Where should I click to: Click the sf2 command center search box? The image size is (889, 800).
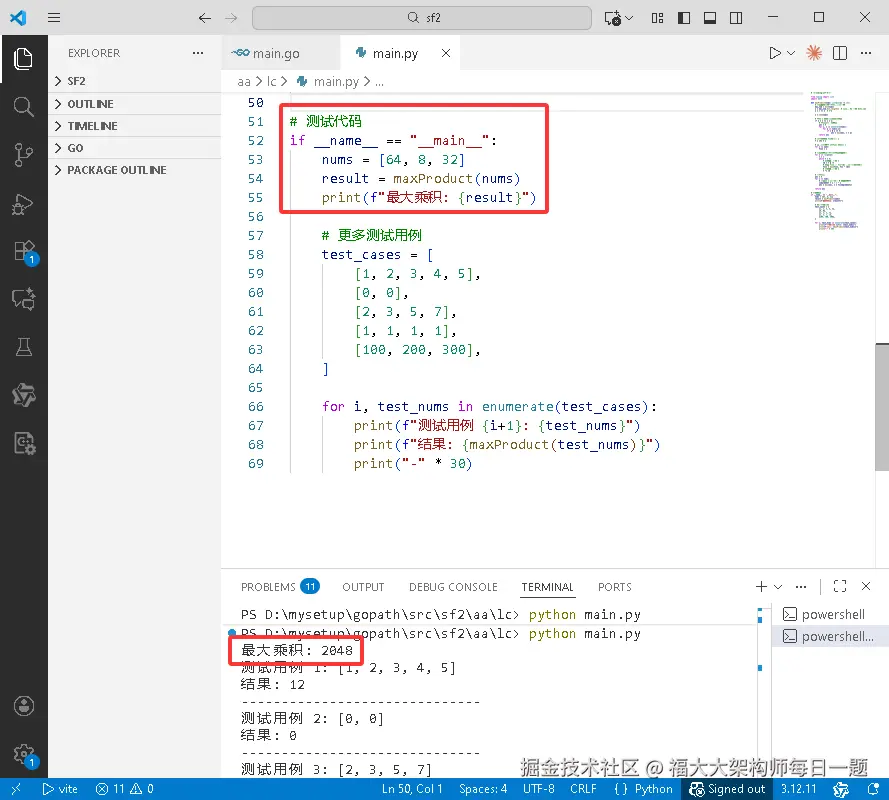pyautogui.click(x=422, y=18)
